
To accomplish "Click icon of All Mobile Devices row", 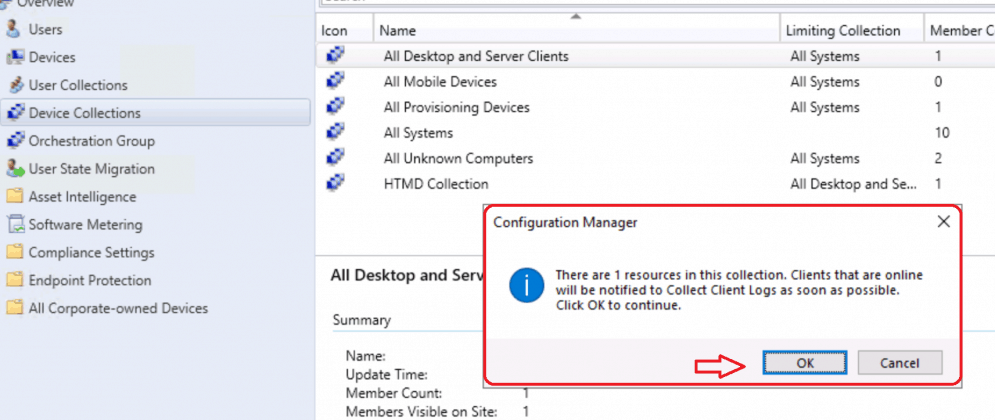I will click(335, 81).
